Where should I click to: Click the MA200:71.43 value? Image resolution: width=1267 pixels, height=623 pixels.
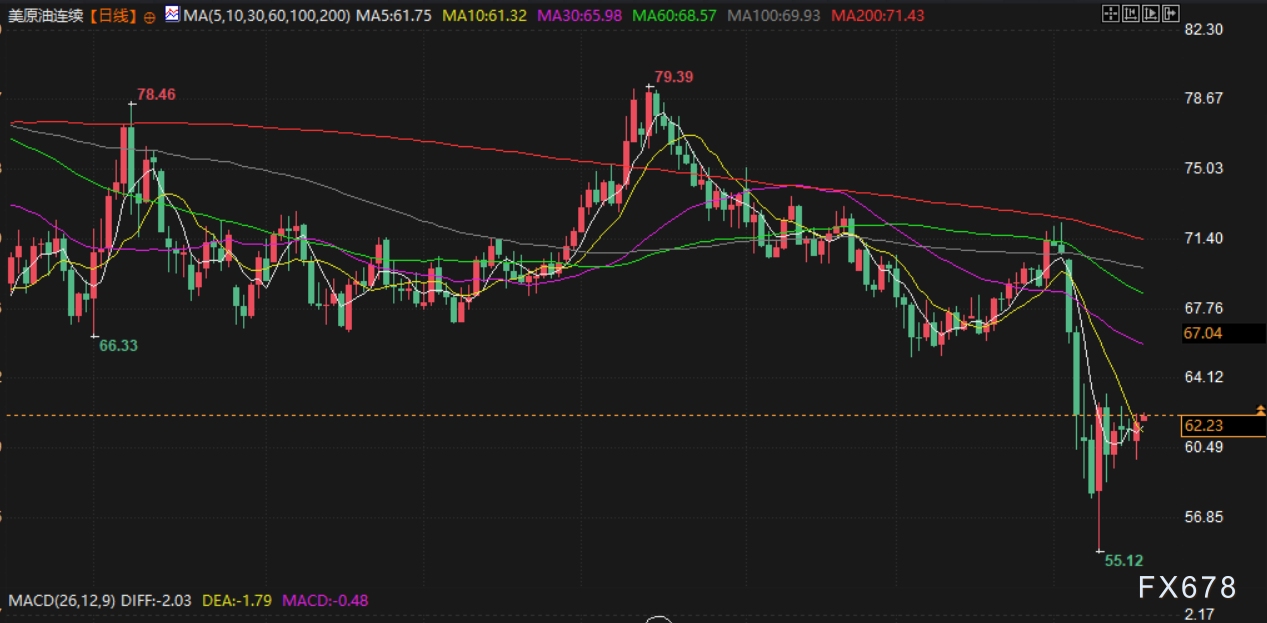click(877, 15)
